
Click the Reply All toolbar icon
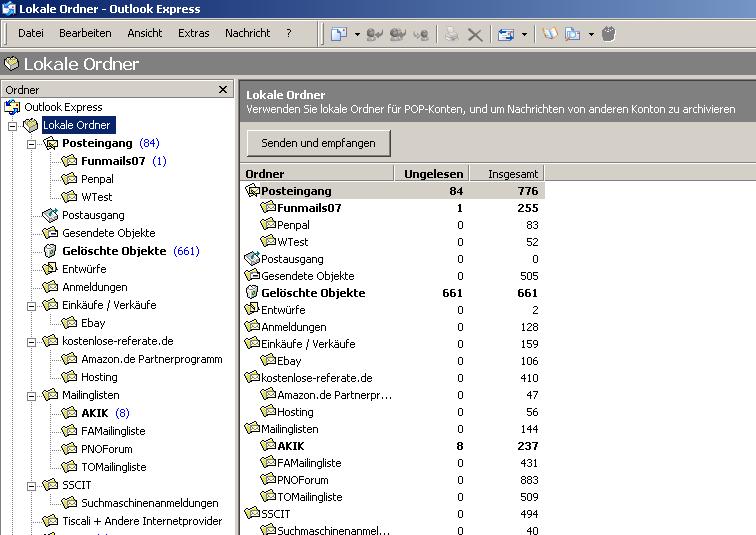[398, 34]
